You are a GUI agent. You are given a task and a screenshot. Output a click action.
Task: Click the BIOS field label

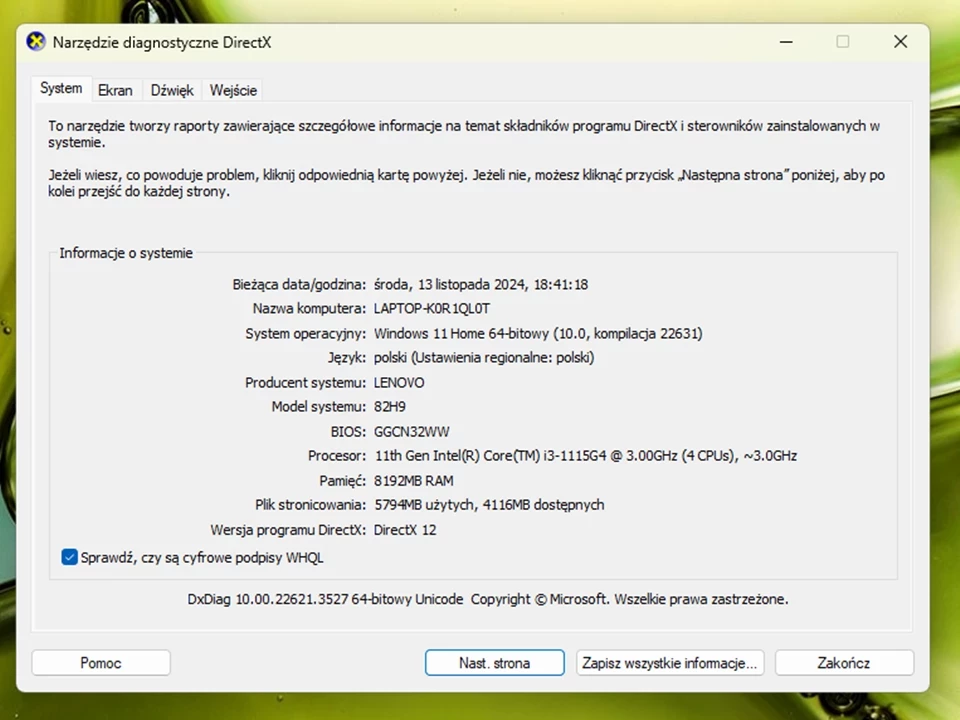pyautogui.click(x=348, y=432)
